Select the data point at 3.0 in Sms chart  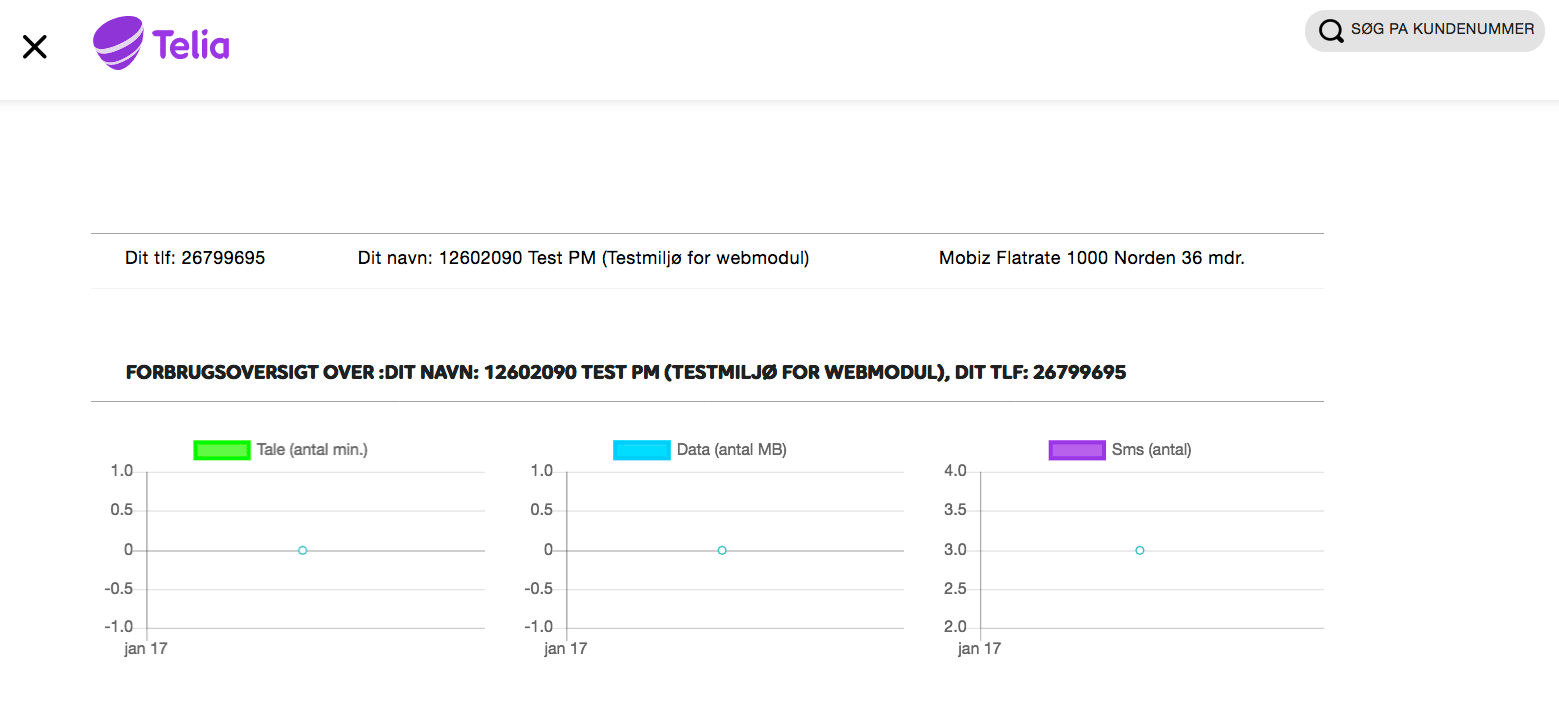(x=1140, y=550)
